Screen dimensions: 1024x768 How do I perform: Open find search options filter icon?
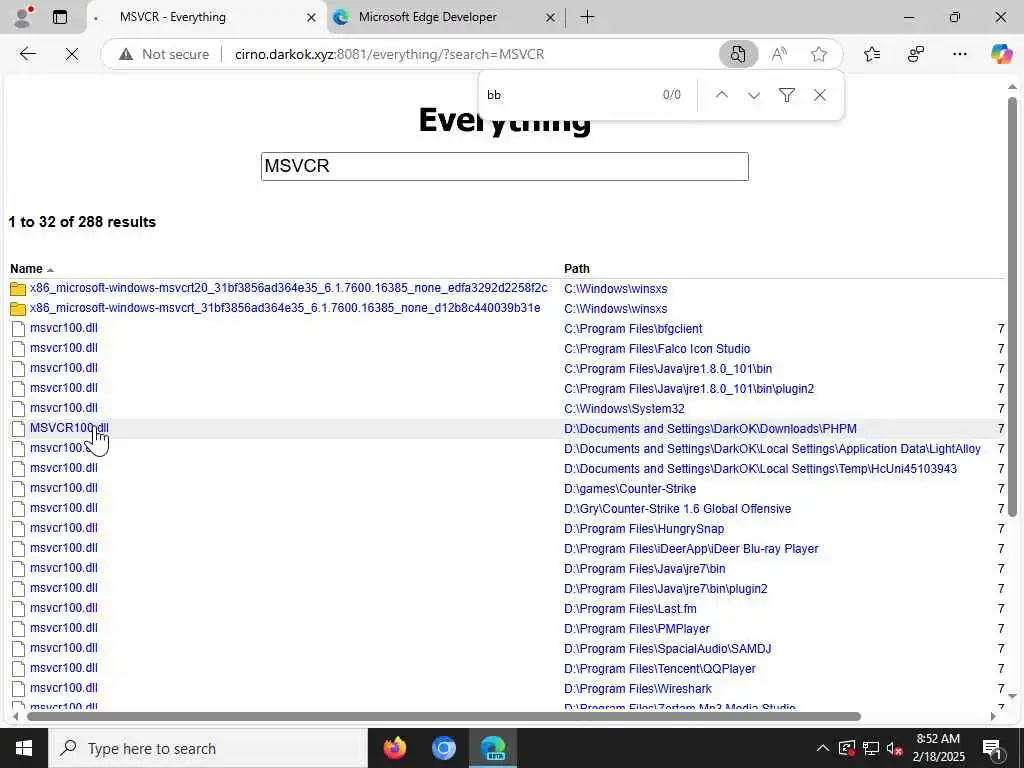click(x=787, y=95)
